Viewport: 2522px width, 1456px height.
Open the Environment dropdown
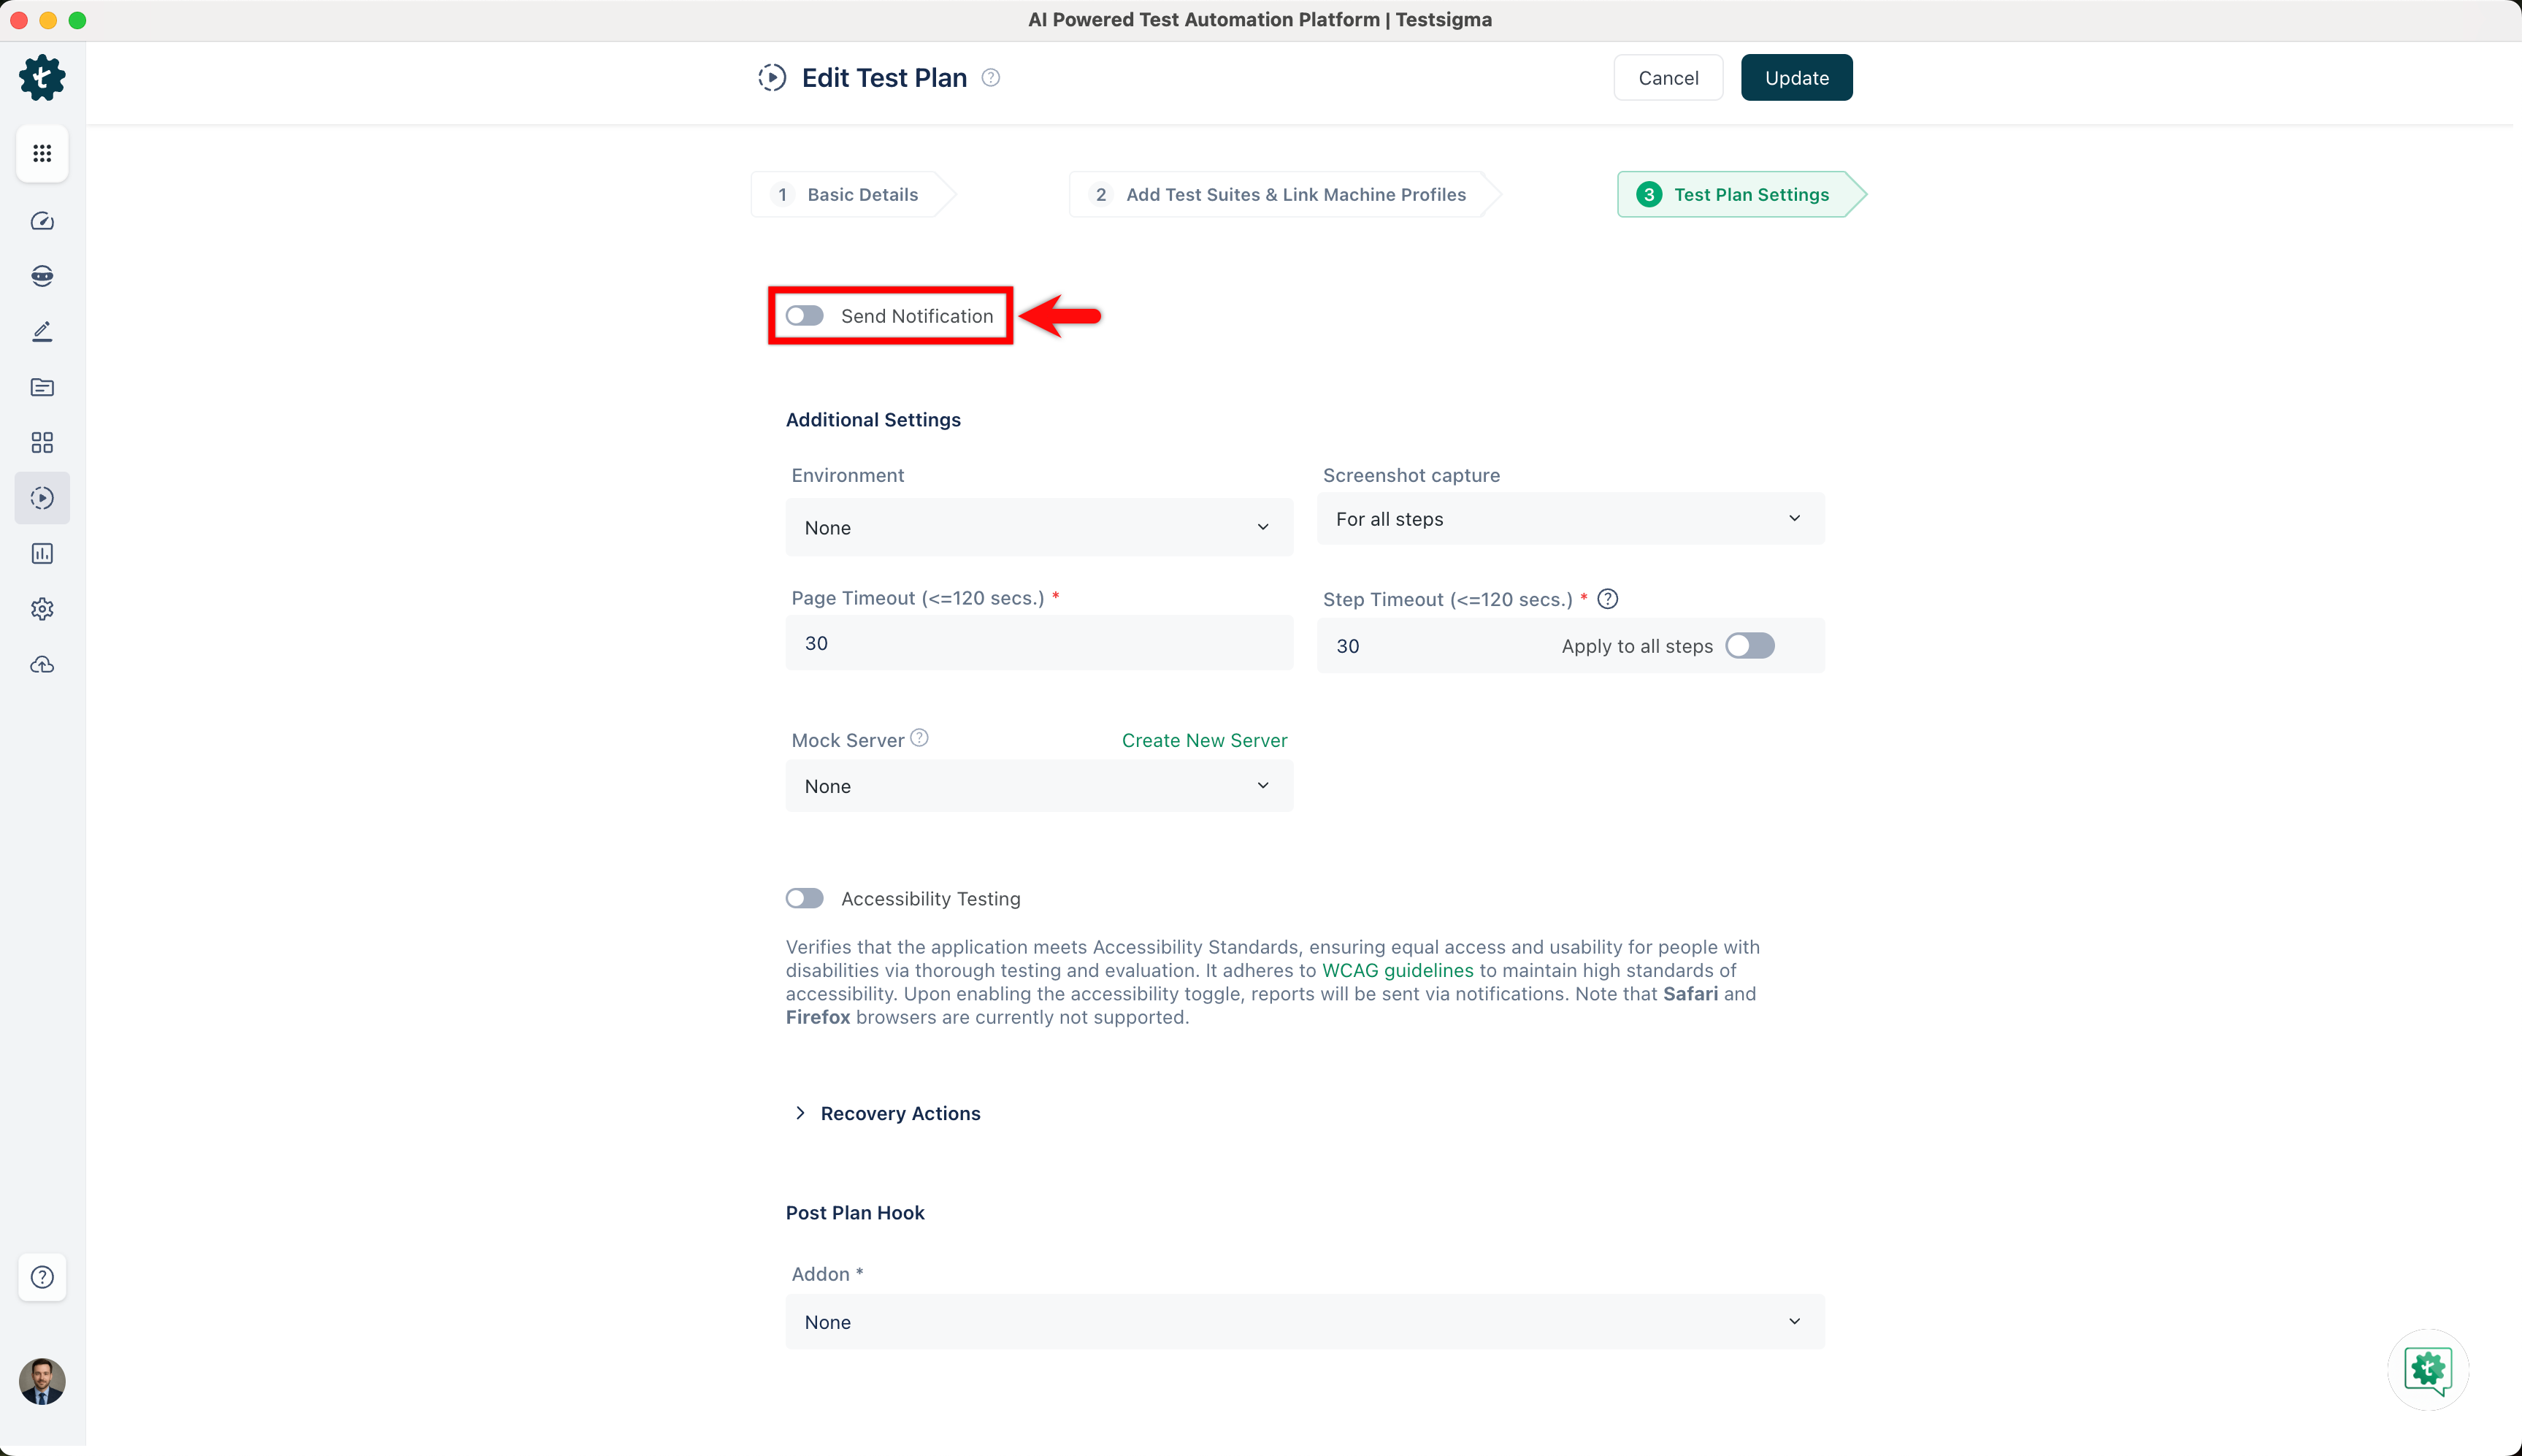coord(1039,527)
